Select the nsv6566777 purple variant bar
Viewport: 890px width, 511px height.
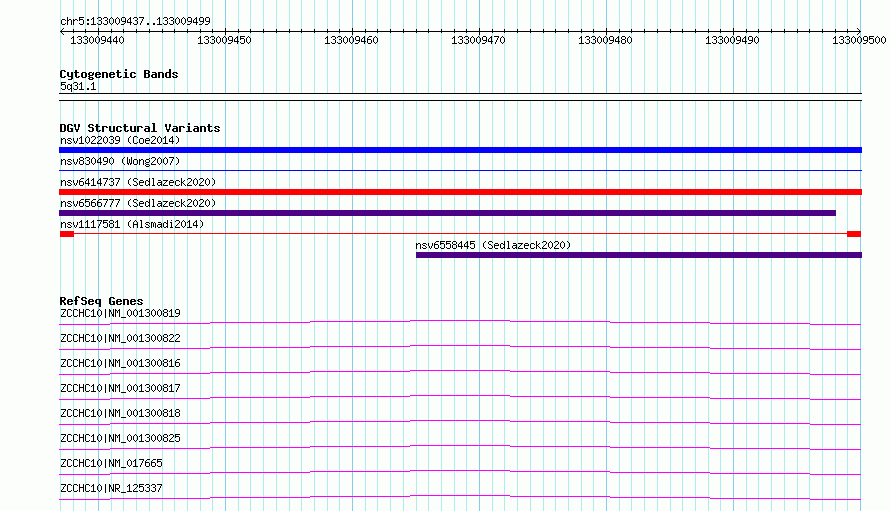[x=447, y=213]
